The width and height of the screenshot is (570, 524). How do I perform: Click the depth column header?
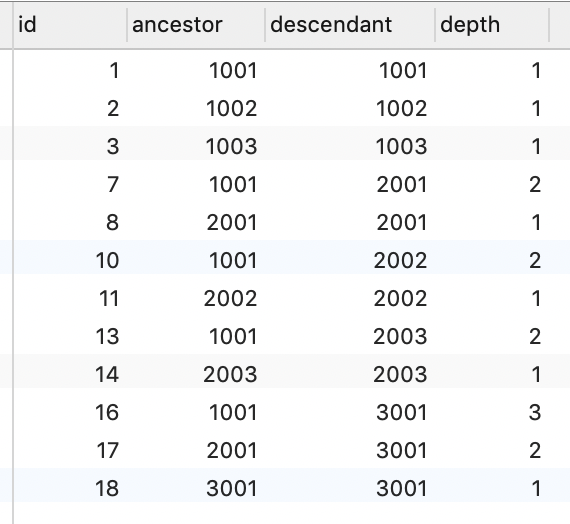(x=492, y=25)
